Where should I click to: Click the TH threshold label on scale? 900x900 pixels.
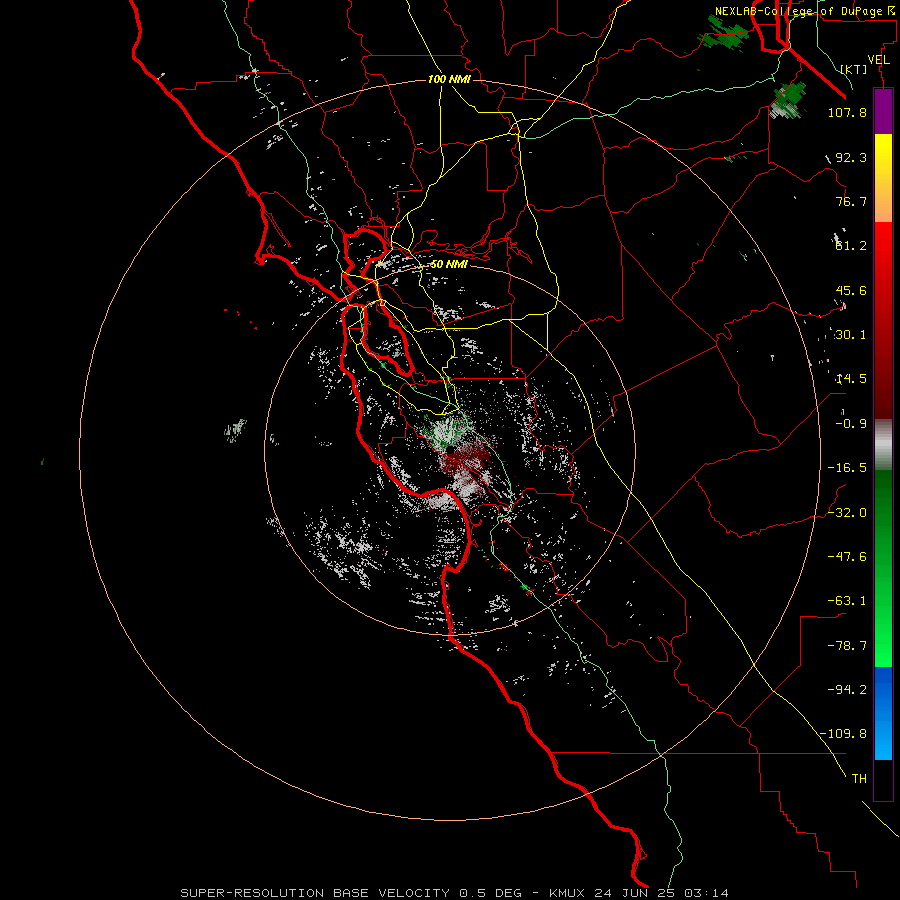pyautogui.click(x=859, y=778)
